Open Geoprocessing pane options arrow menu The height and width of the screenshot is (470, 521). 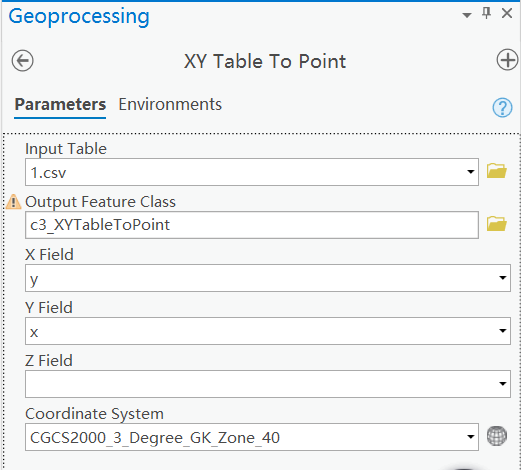click(x=467, y=15)
